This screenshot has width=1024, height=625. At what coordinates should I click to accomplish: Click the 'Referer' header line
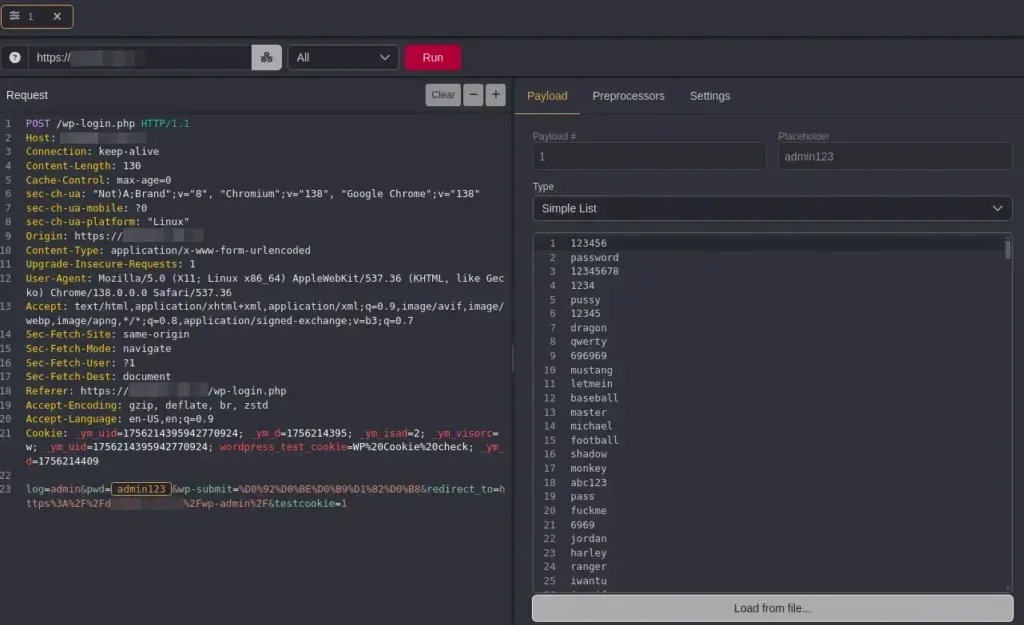[155, 391]
